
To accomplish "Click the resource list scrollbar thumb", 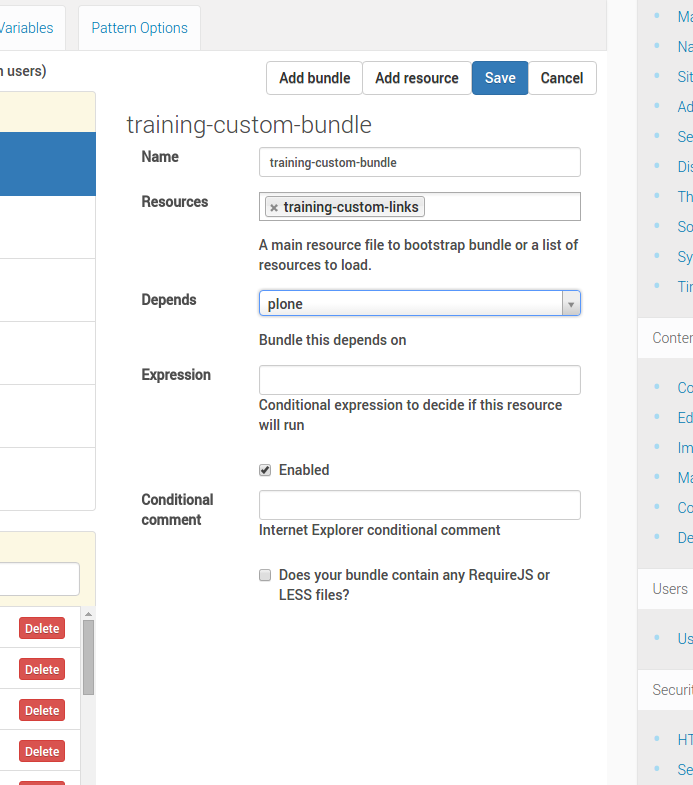I will pos(89,657).
